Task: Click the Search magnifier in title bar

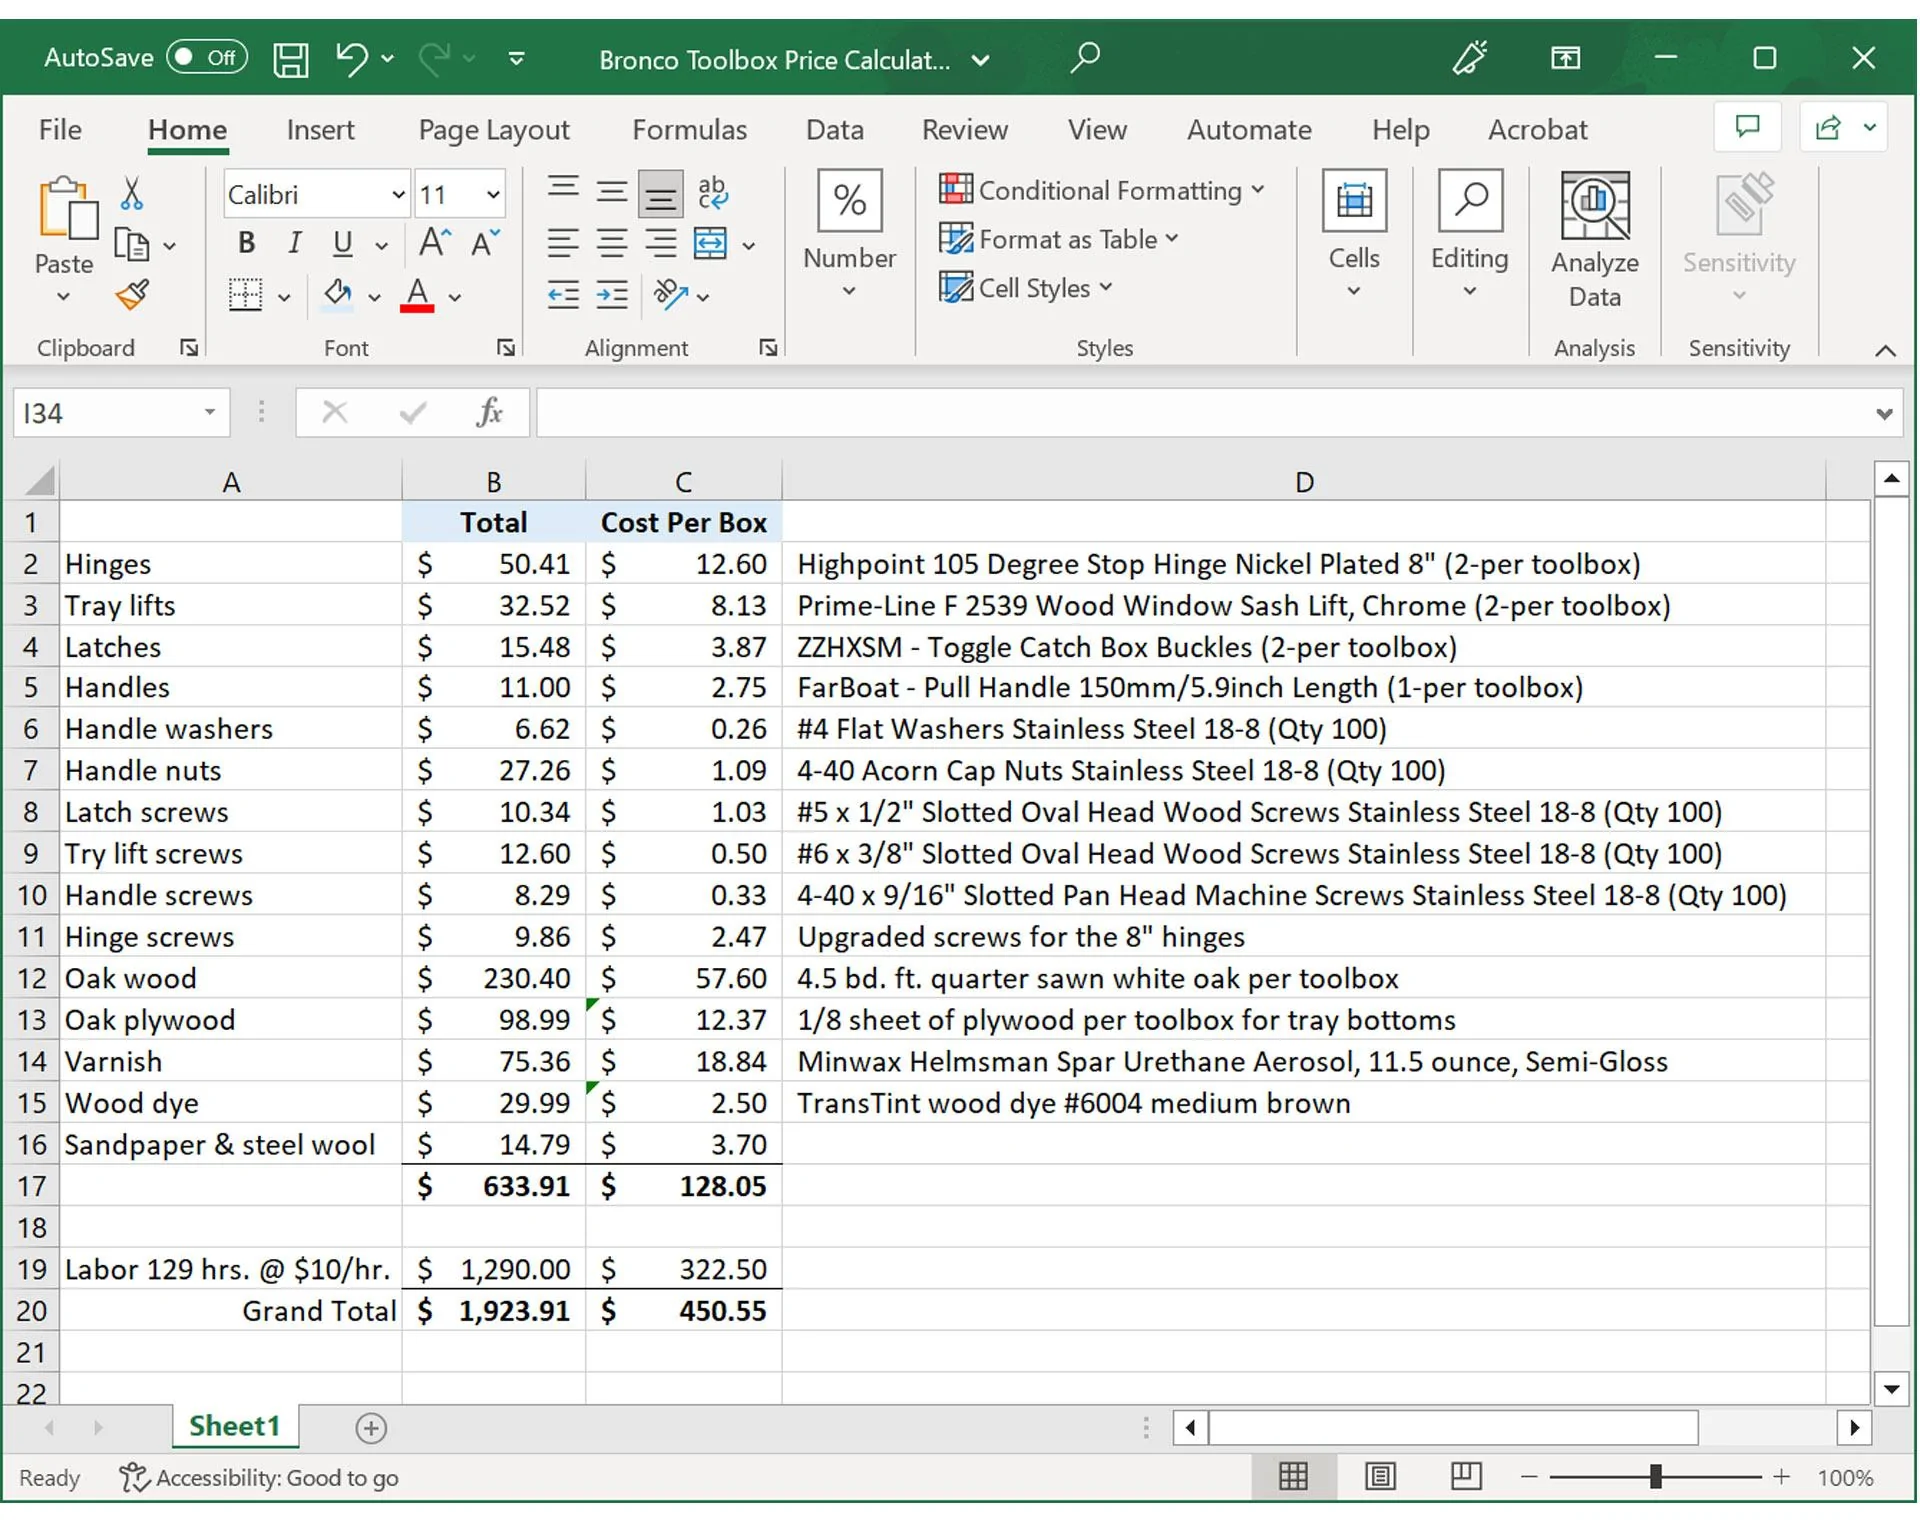Action: coord(1085,57)
